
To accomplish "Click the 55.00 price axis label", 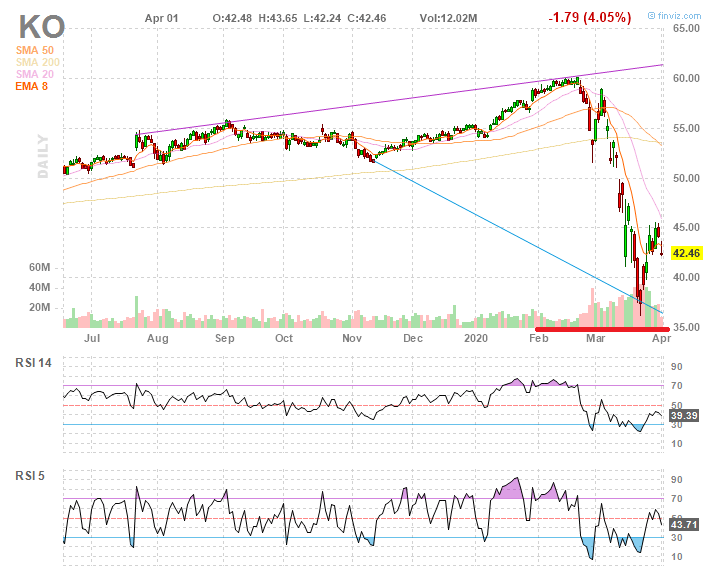I will click(686, 128).
